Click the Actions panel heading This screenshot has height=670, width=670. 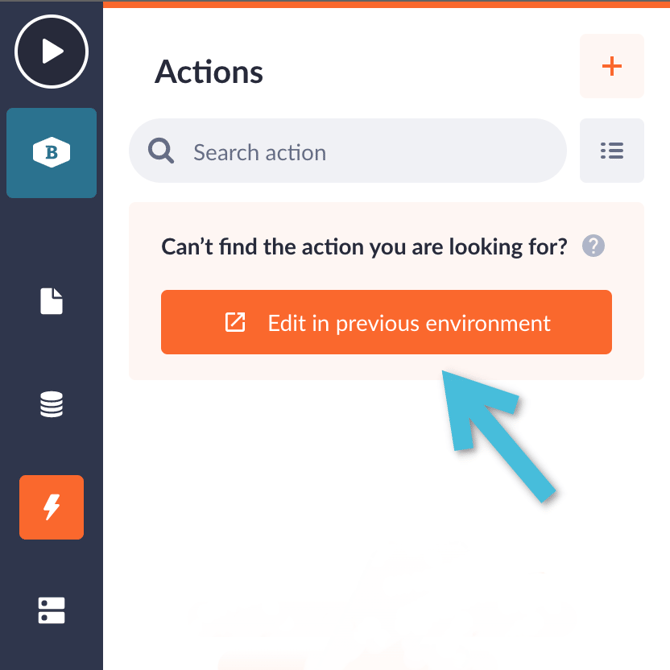pos(209,72)
